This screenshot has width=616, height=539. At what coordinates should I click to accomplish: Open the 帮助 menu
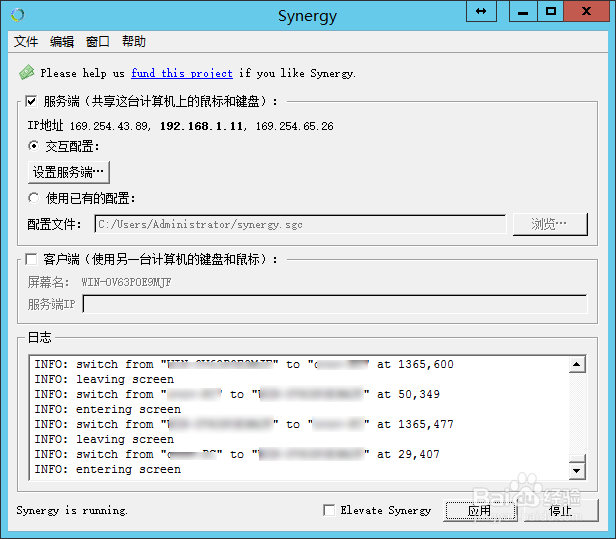(134, 41)
